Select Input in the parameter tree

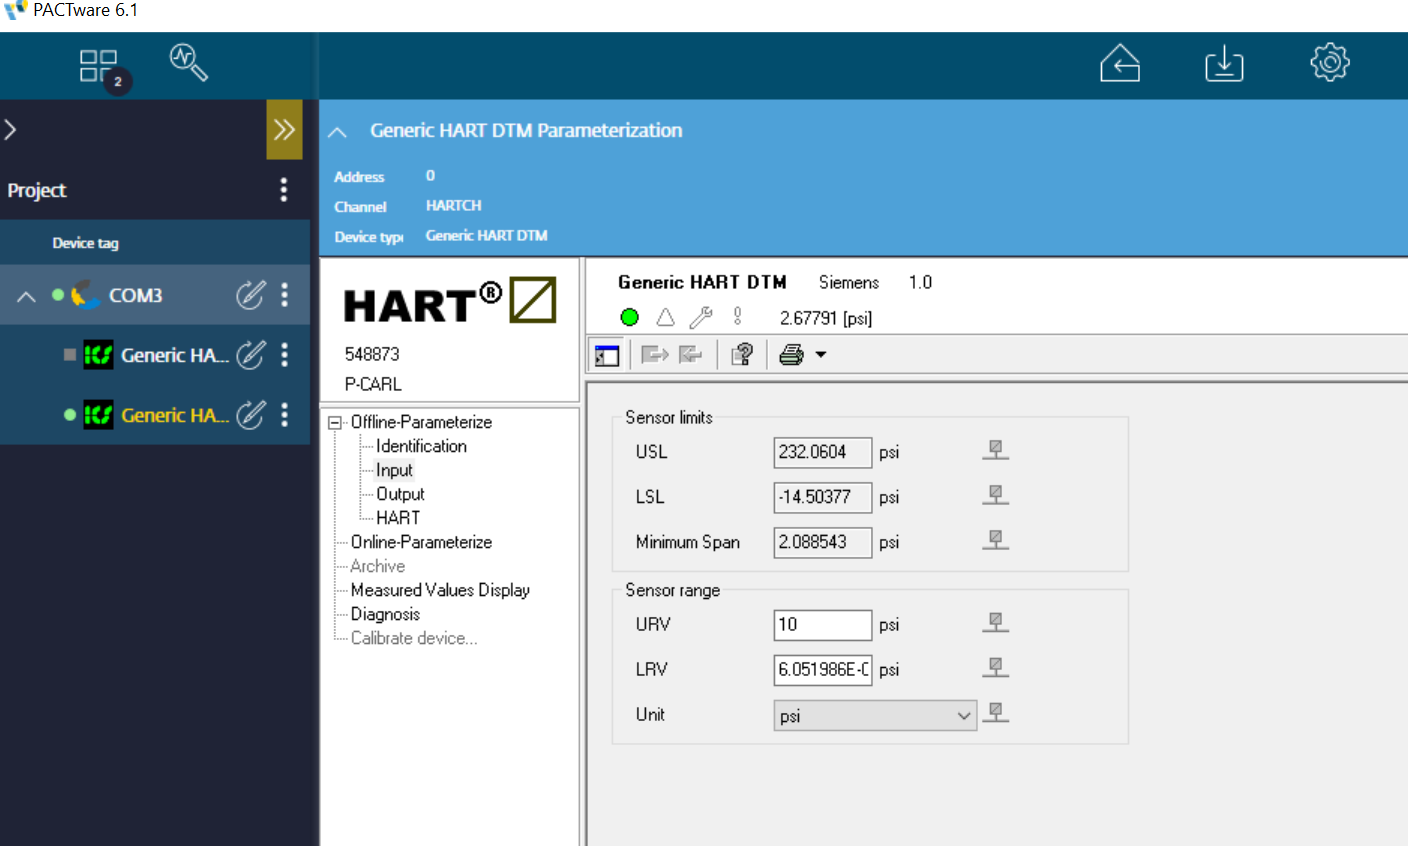click(x=394, y=470)
